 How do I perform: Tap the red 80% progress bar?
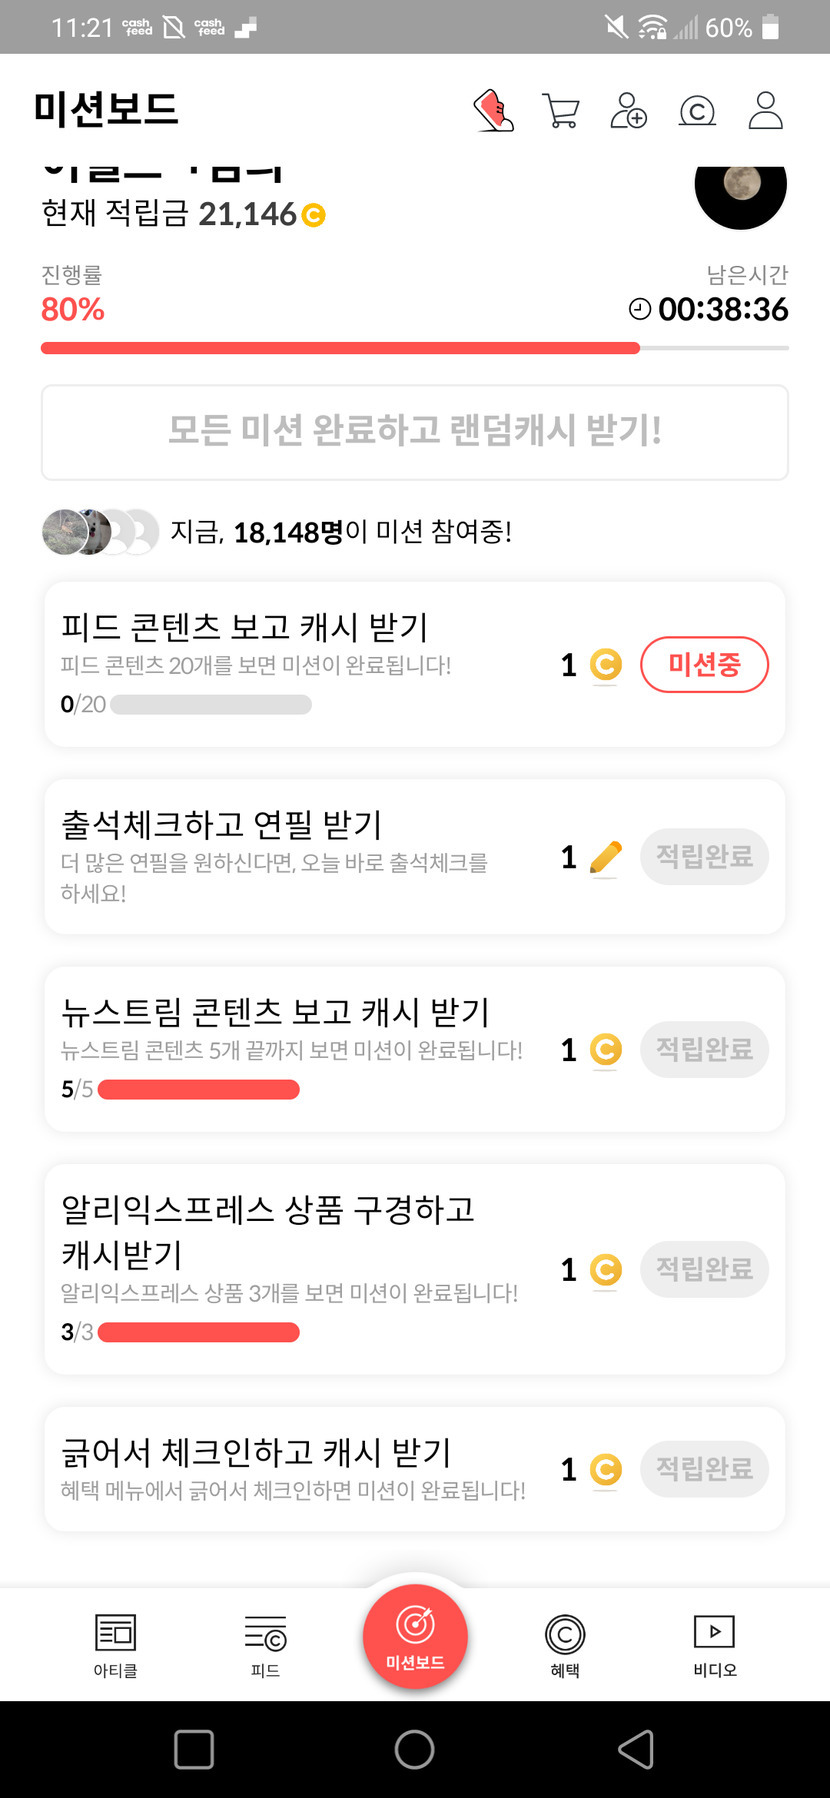[x=340, y=348]
